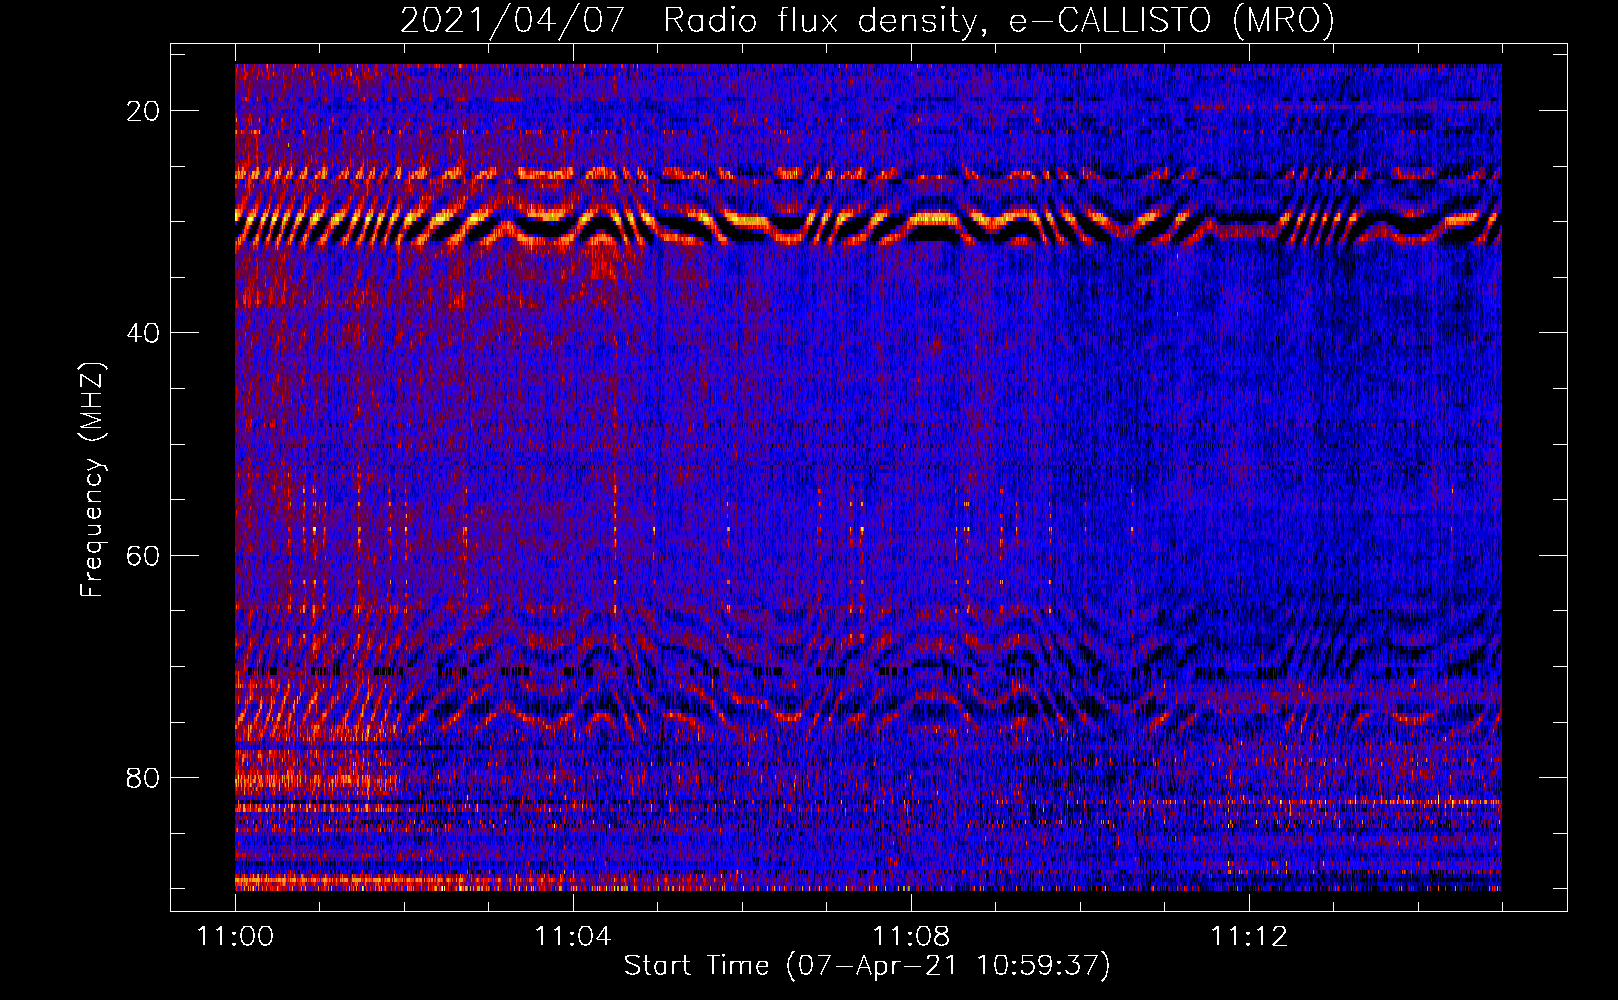Screen dimensions: 1618x1000
Task: Click the 'Frequency (MHZ)' axis label
Action: pos(91,480)
